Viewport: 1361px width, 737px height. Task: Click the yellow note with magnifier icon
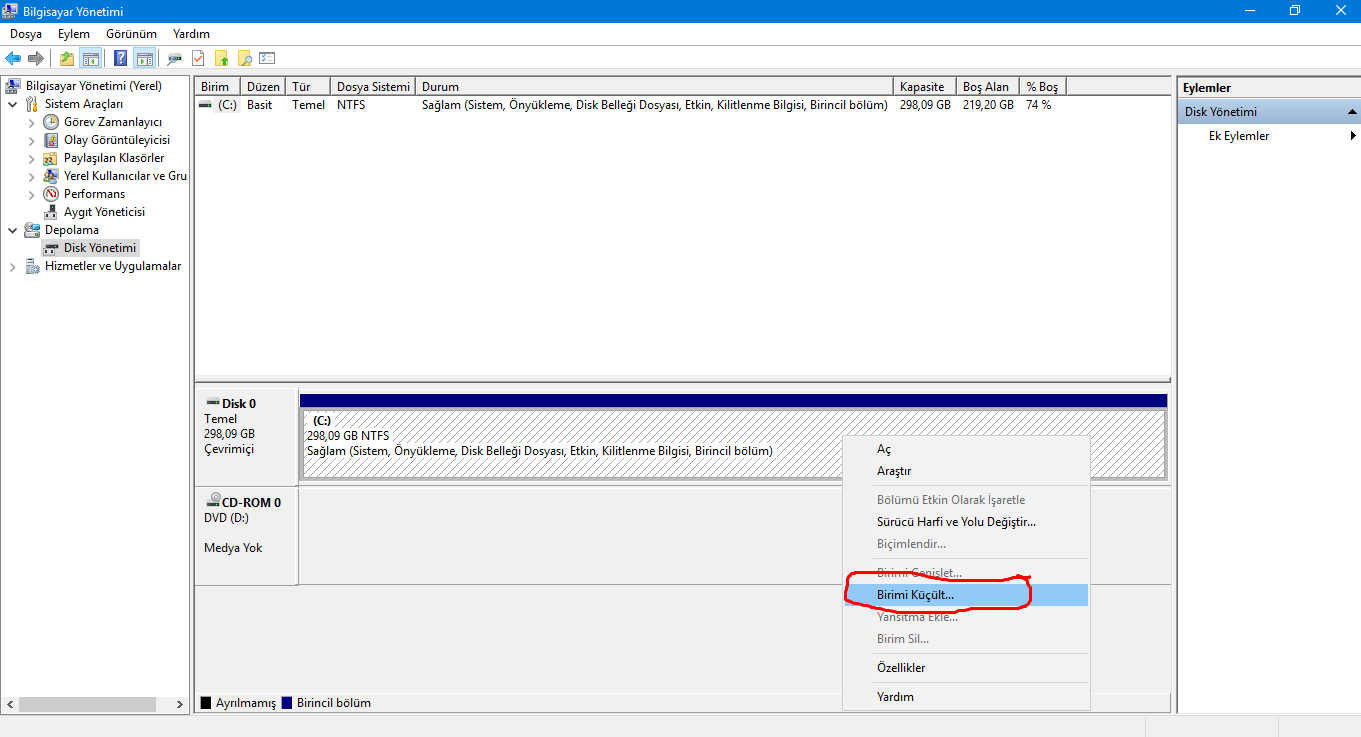244,58
